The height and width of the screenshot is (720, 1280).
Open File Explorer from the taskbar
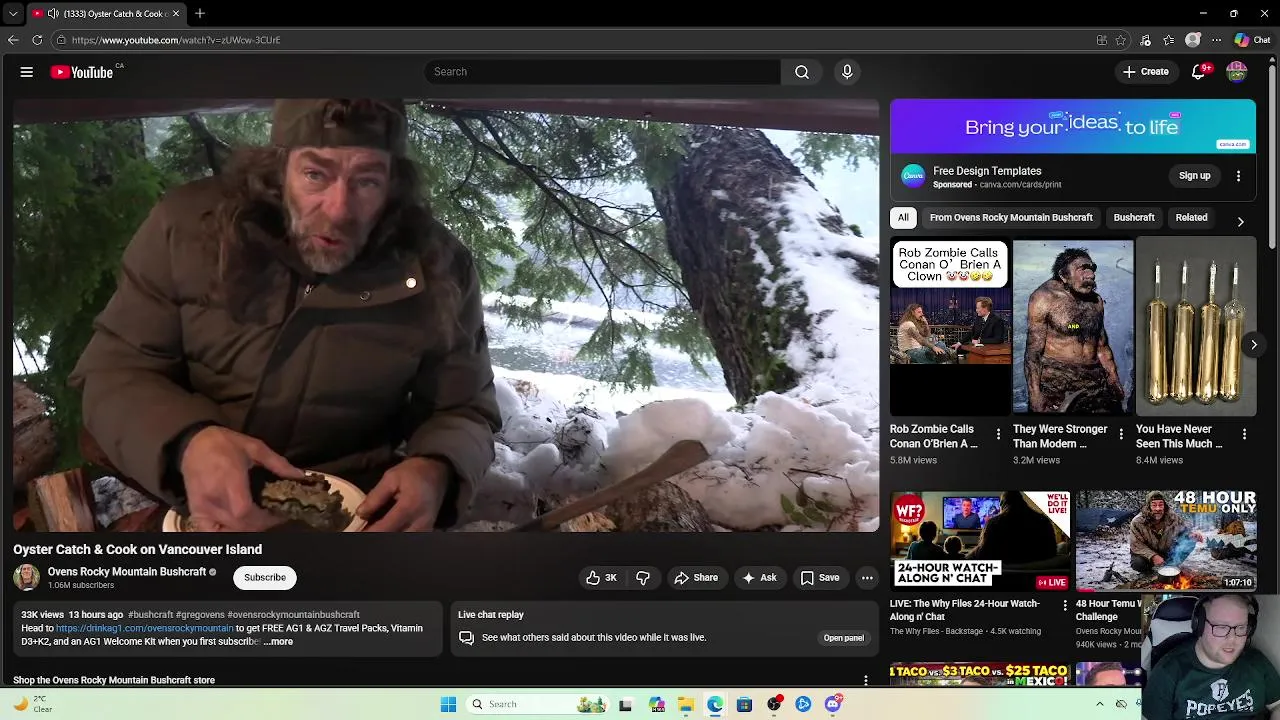tap(686, 704)
